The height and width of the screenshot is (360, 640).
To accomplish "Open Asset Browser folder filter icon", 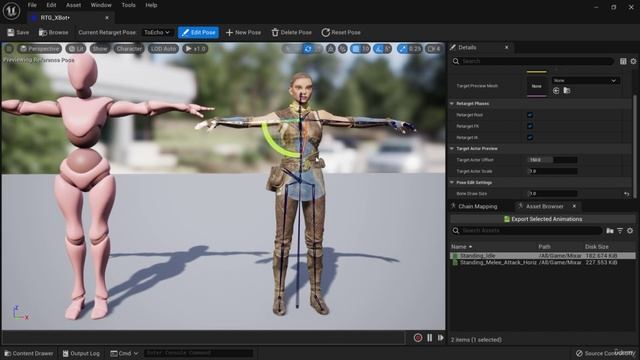I will [610, 231].
